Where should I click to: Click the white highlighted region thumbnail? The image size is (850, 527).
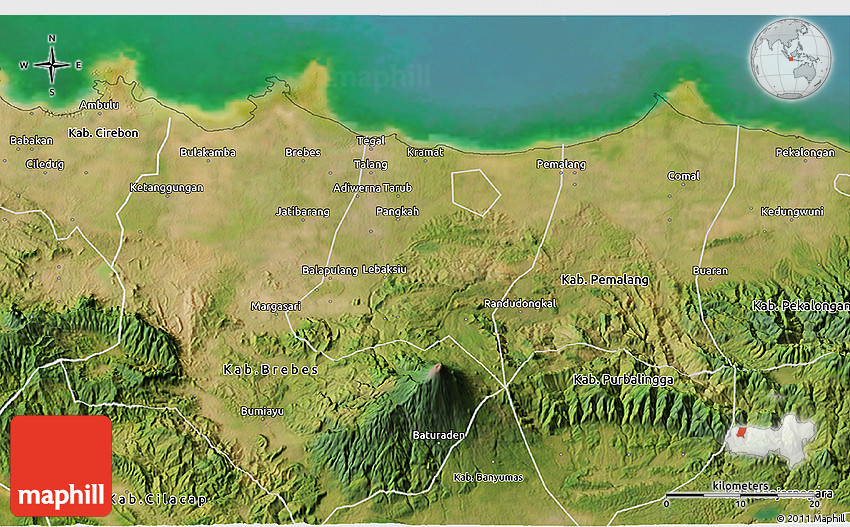point(771,438)
